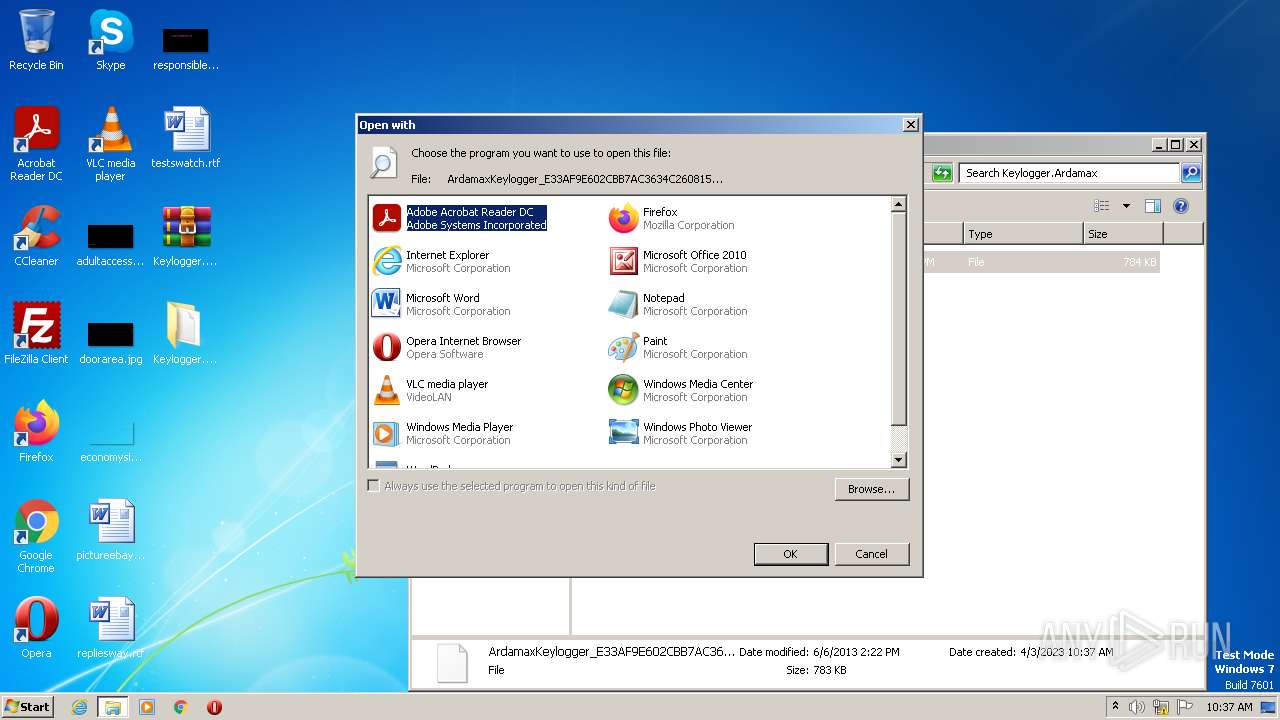Choose Windows Media Center entry
This screenshot has height=720, width=1280.
pos(681,390)
